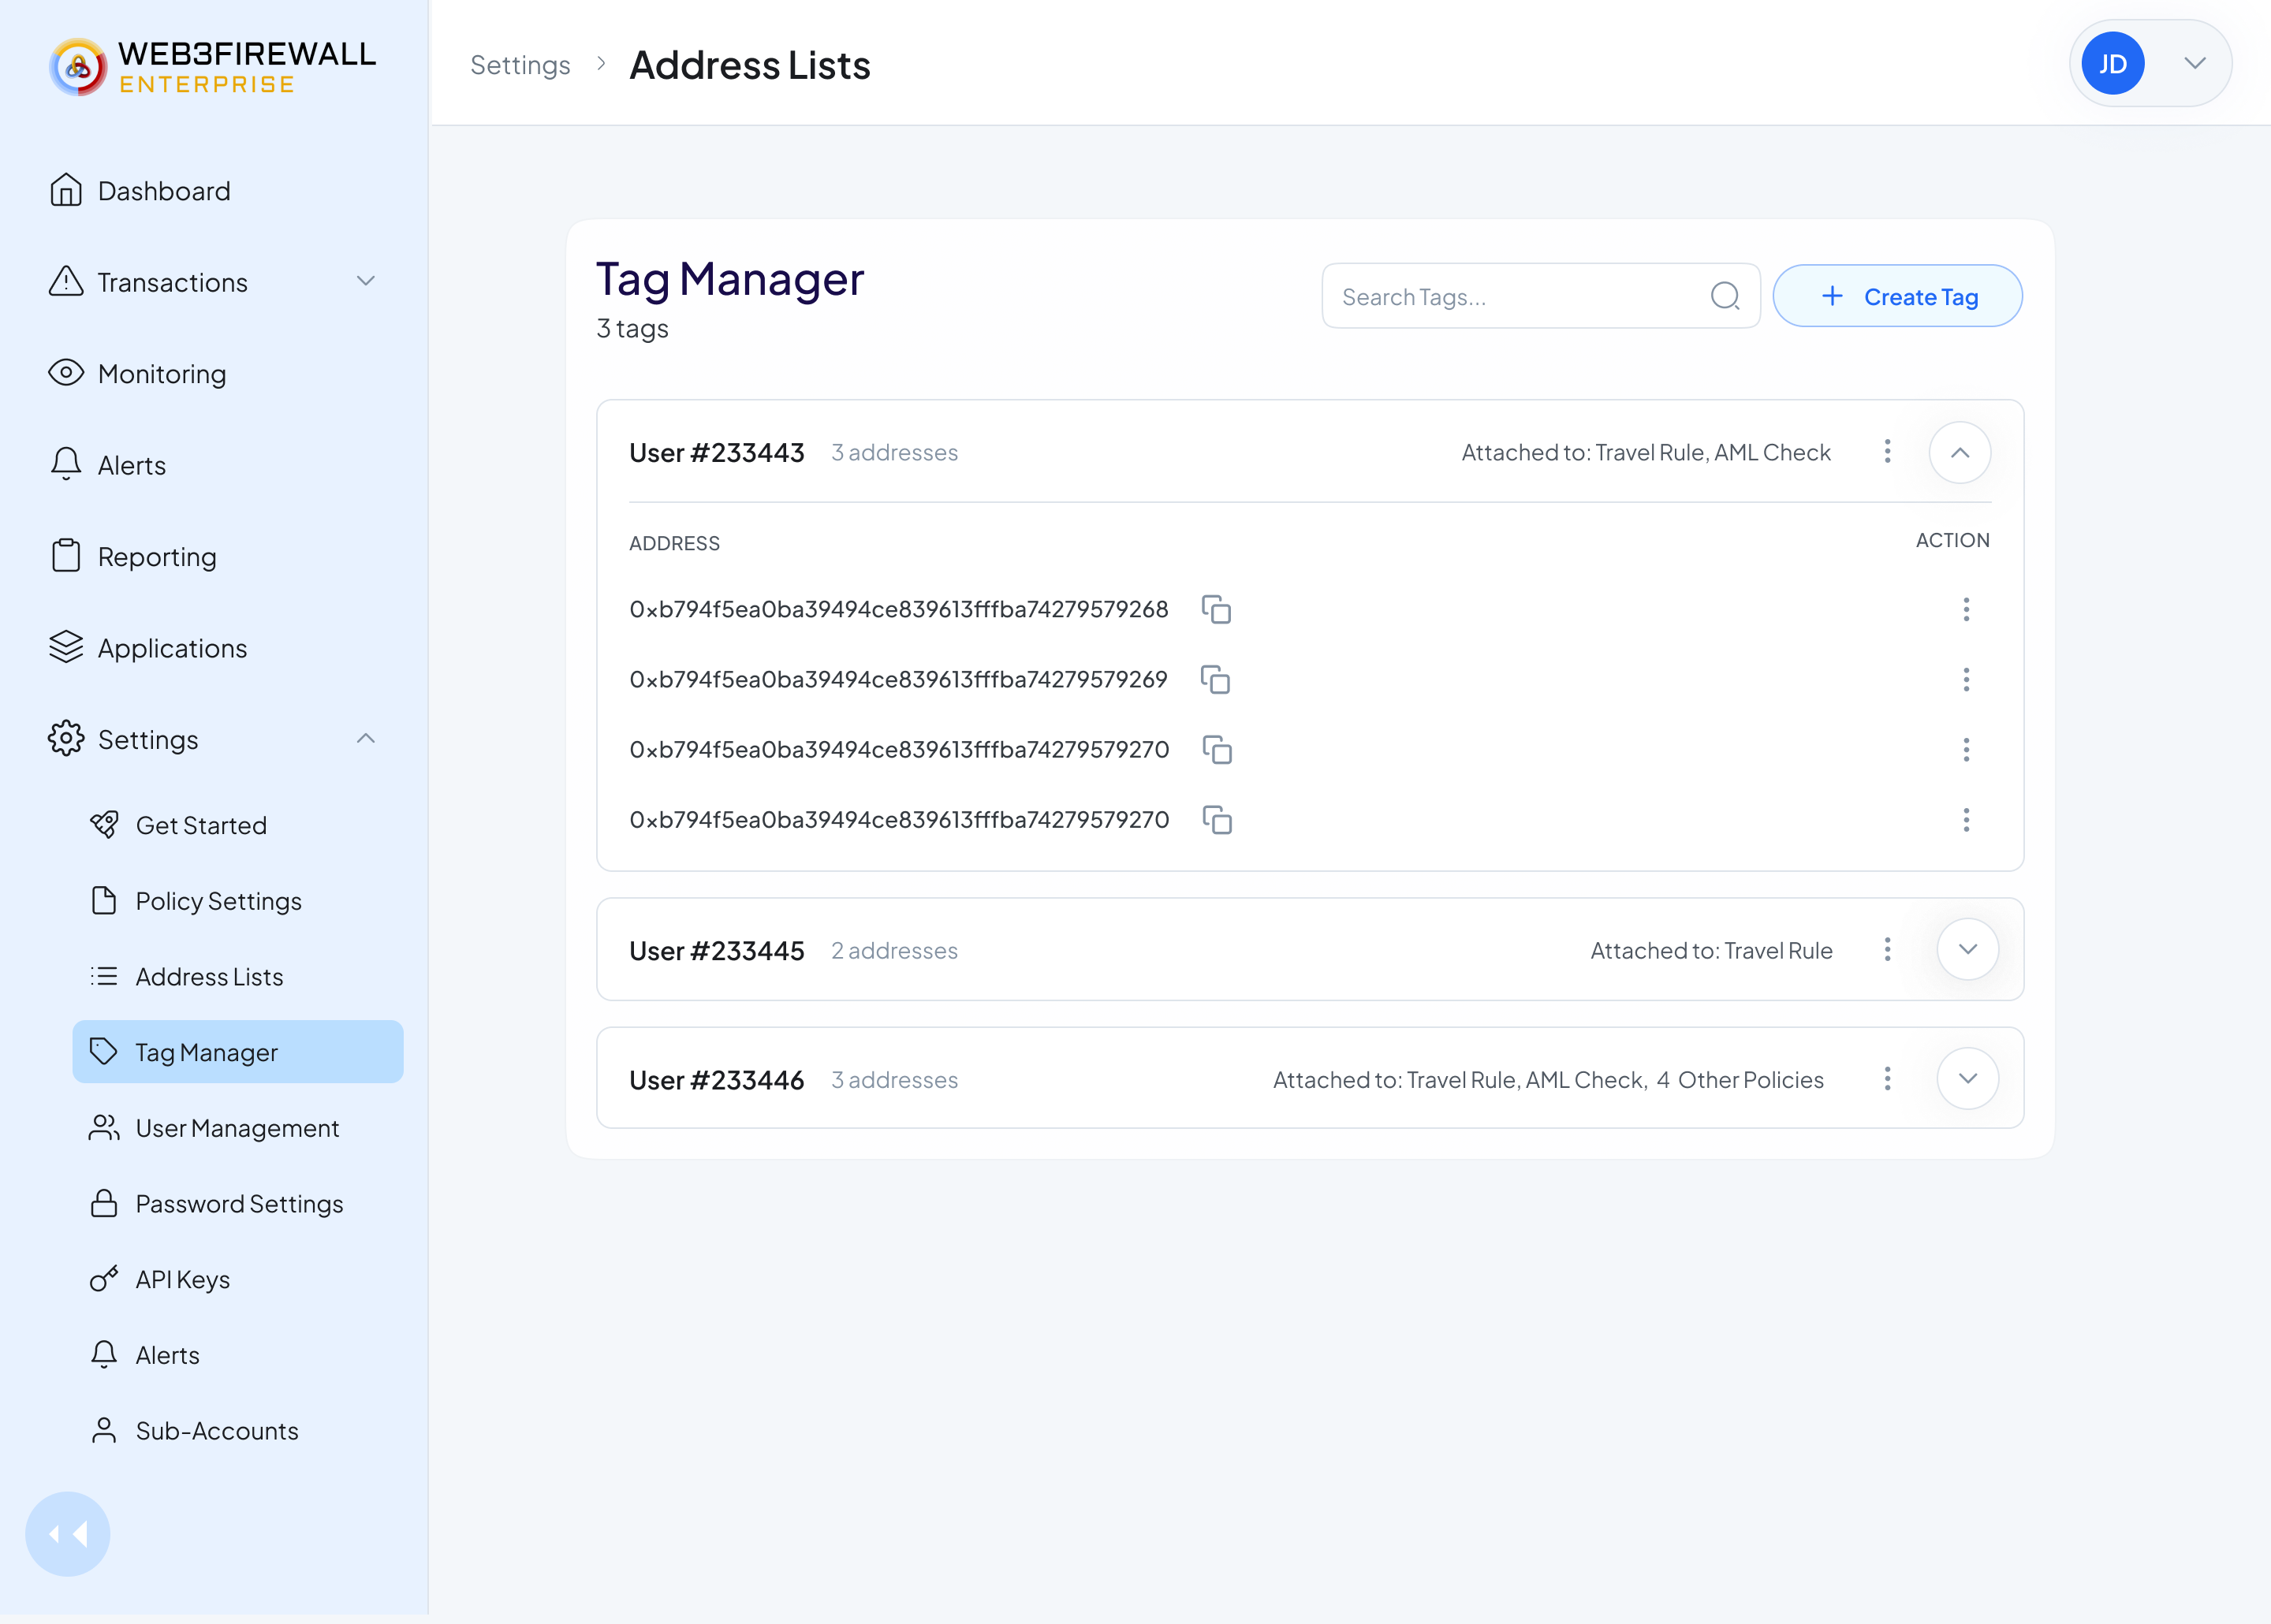Open options menu for User #233446

1887,1079
